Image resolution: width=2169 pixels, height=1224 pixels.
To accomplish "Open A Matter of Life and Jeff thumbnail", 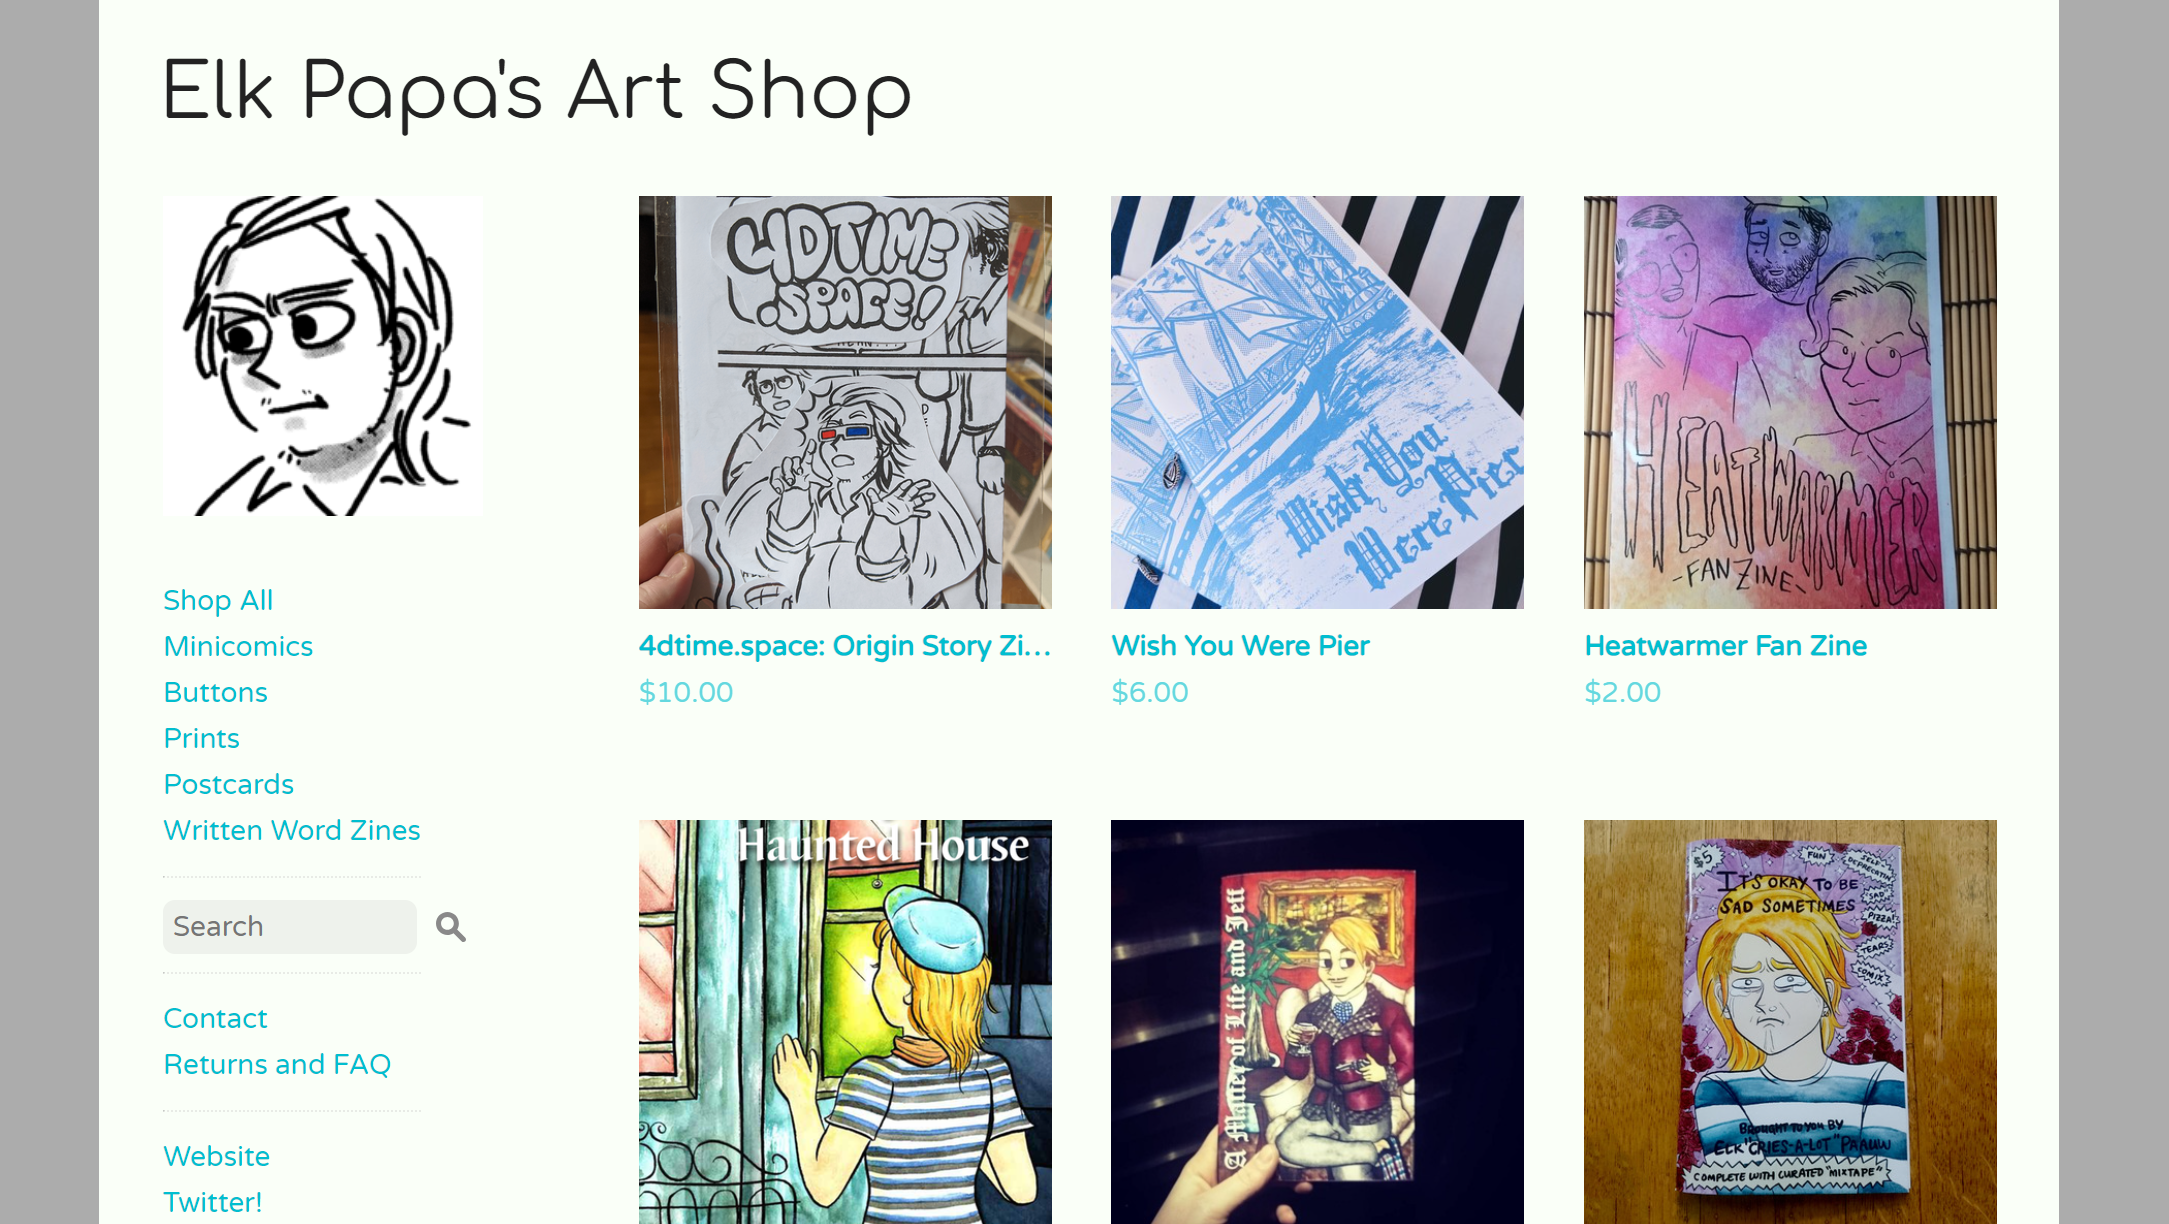I will click(x=1317, y=1022).
